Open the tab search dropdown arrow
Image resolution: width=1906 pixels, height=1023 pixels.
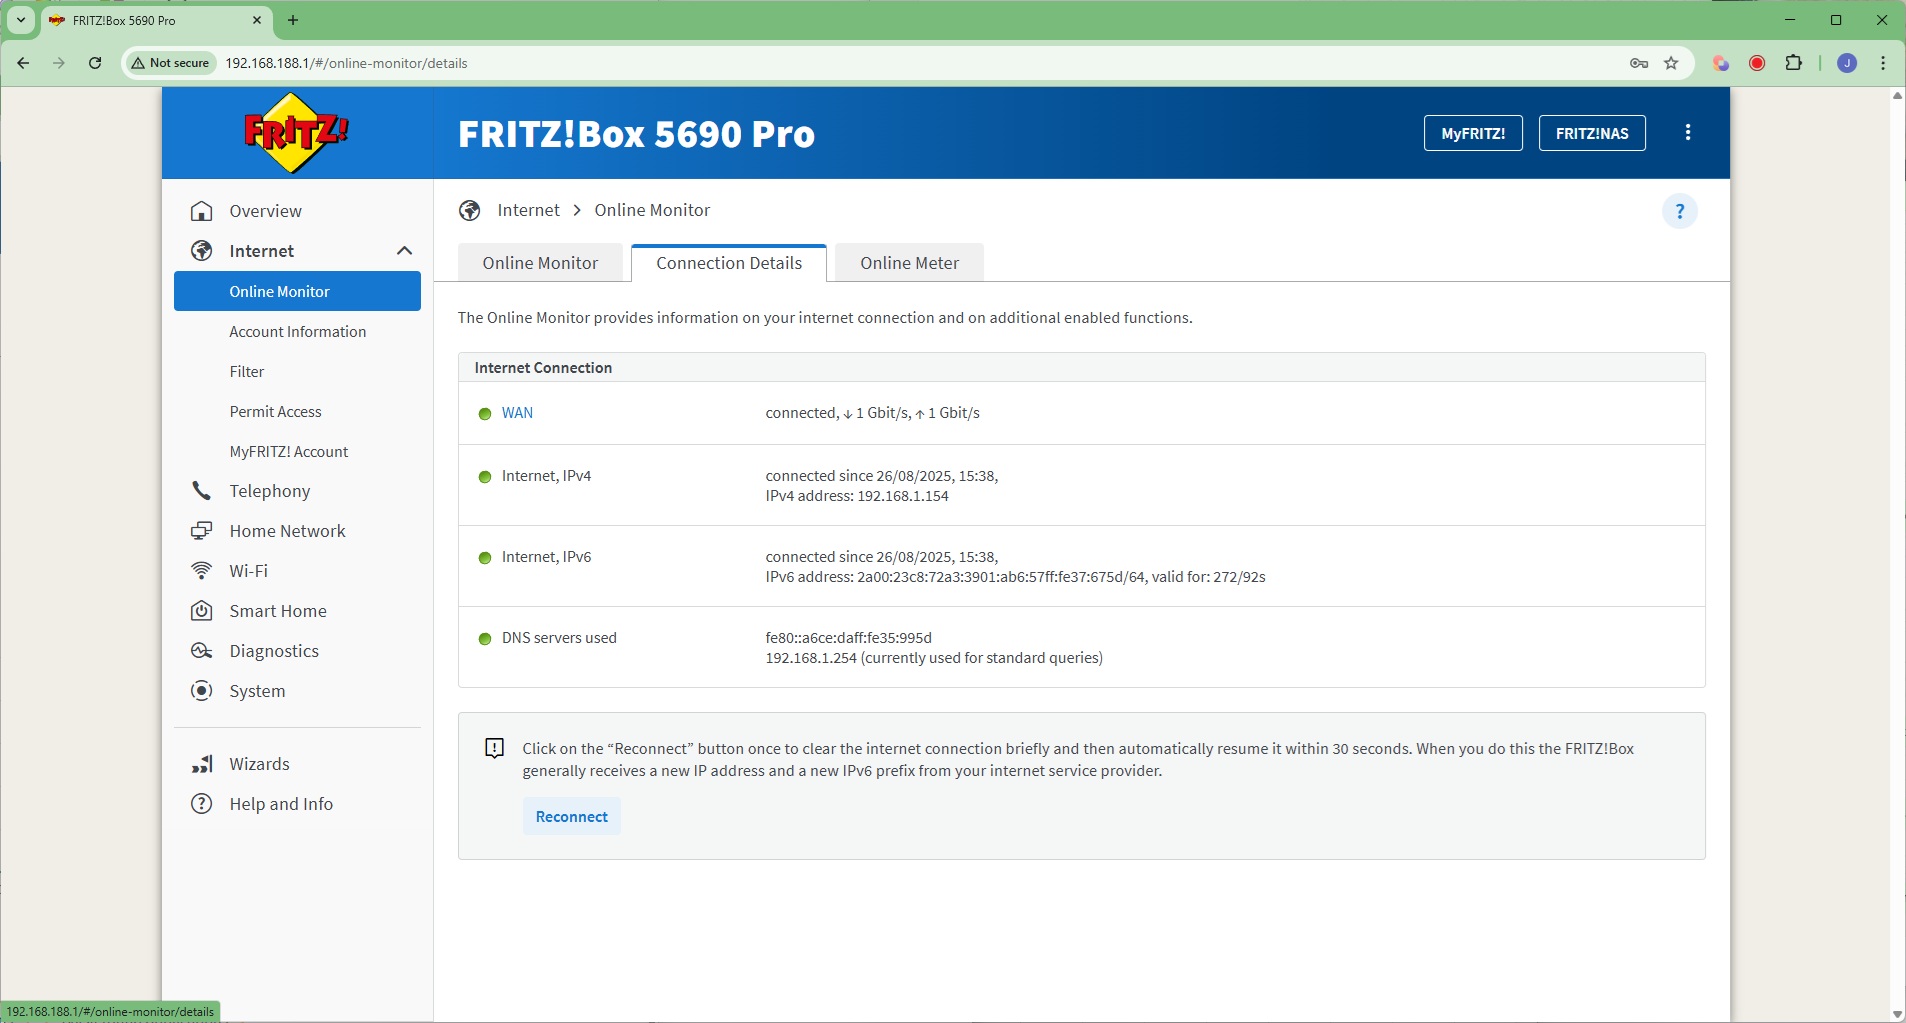[21, 20]
